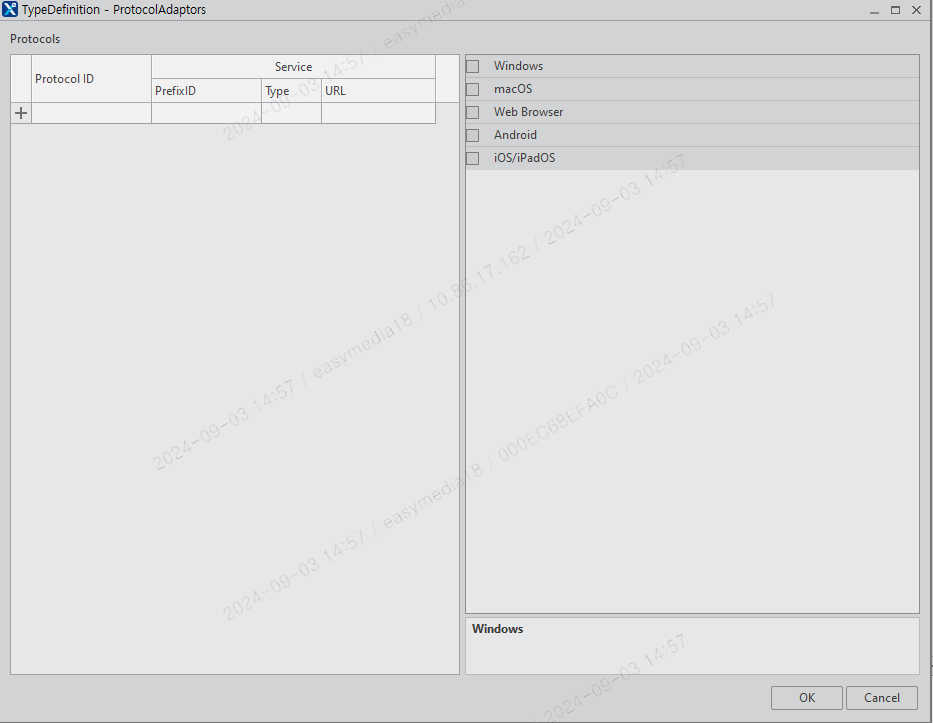
Task: Tick the Android platform checkbox
Action: pyautogui.click(x=471, y=134)
